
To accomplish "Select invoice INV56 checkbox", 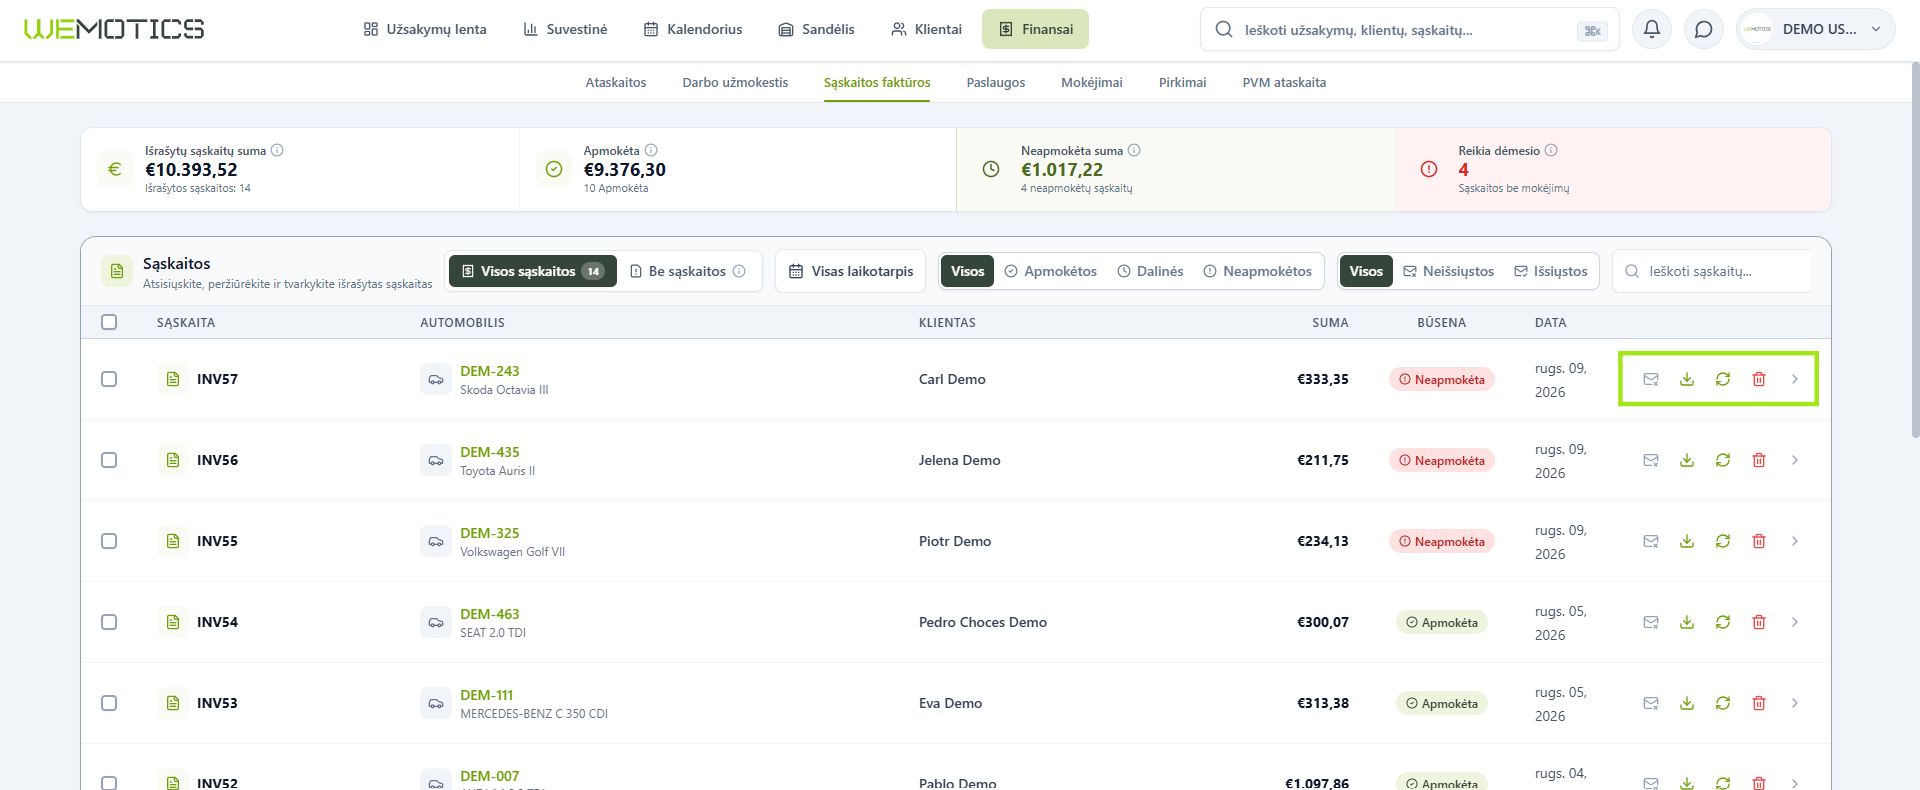I will pos(109,460).
